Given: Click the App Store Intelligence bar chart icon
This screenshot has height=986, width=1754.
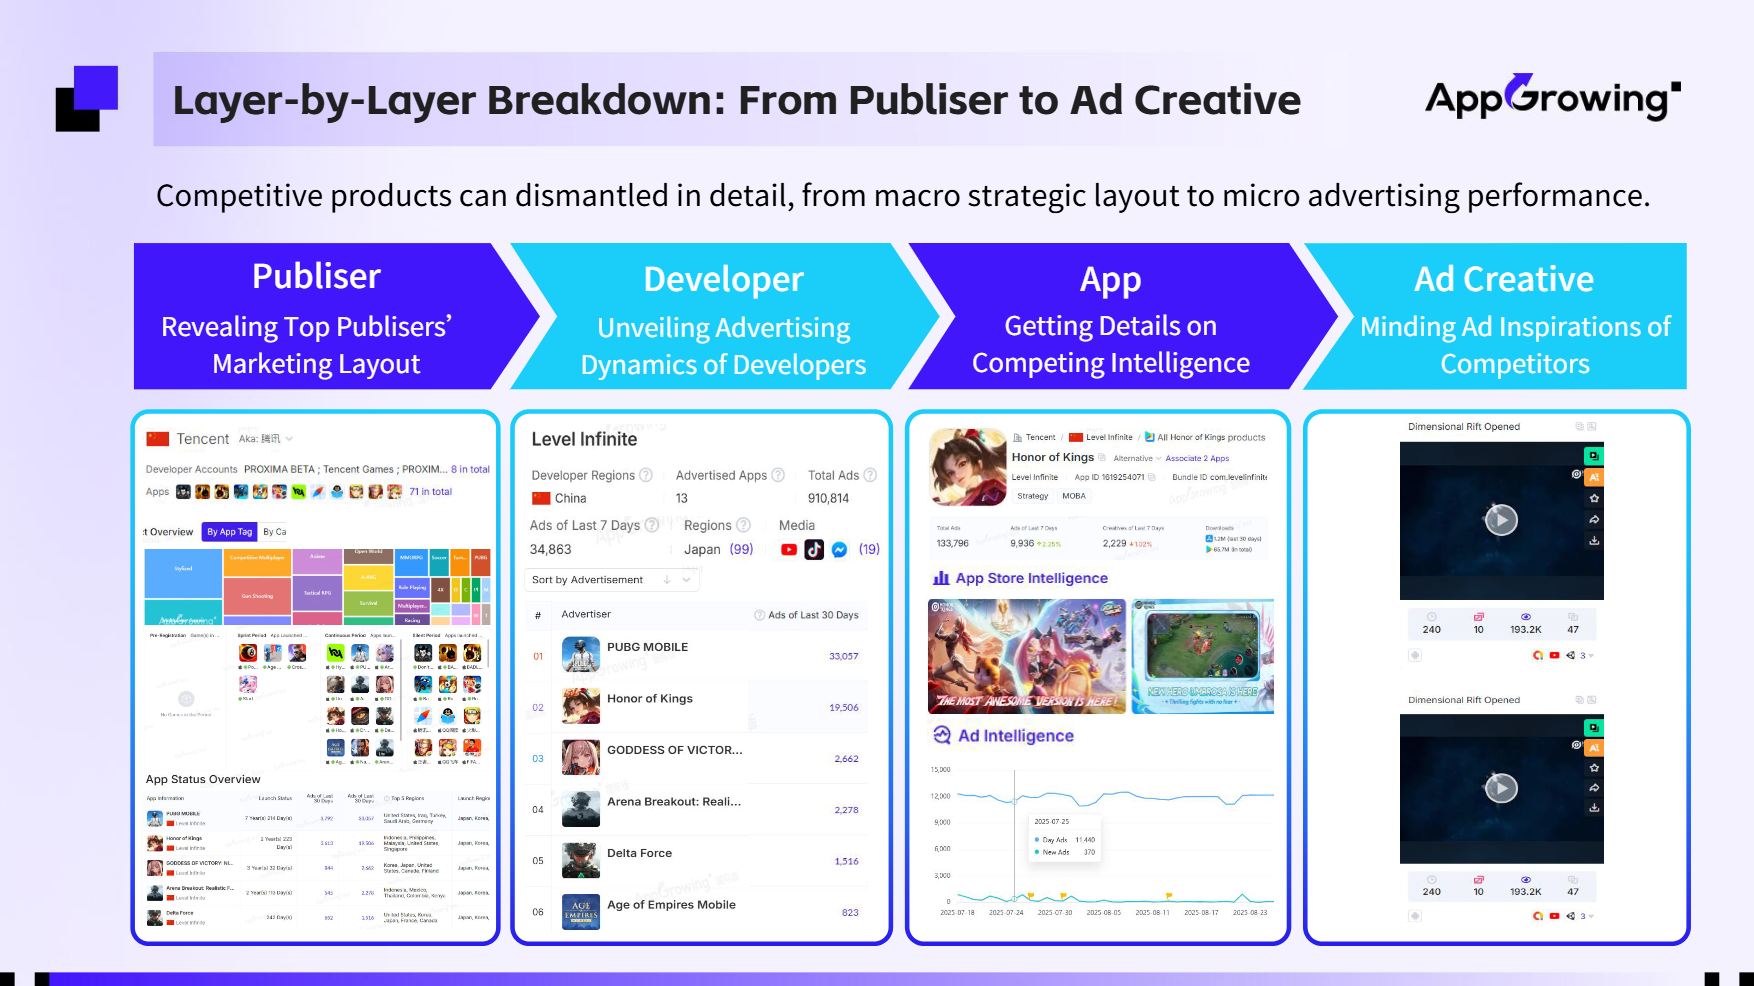Looking at the screenshot, I should [x=941, y=578].
